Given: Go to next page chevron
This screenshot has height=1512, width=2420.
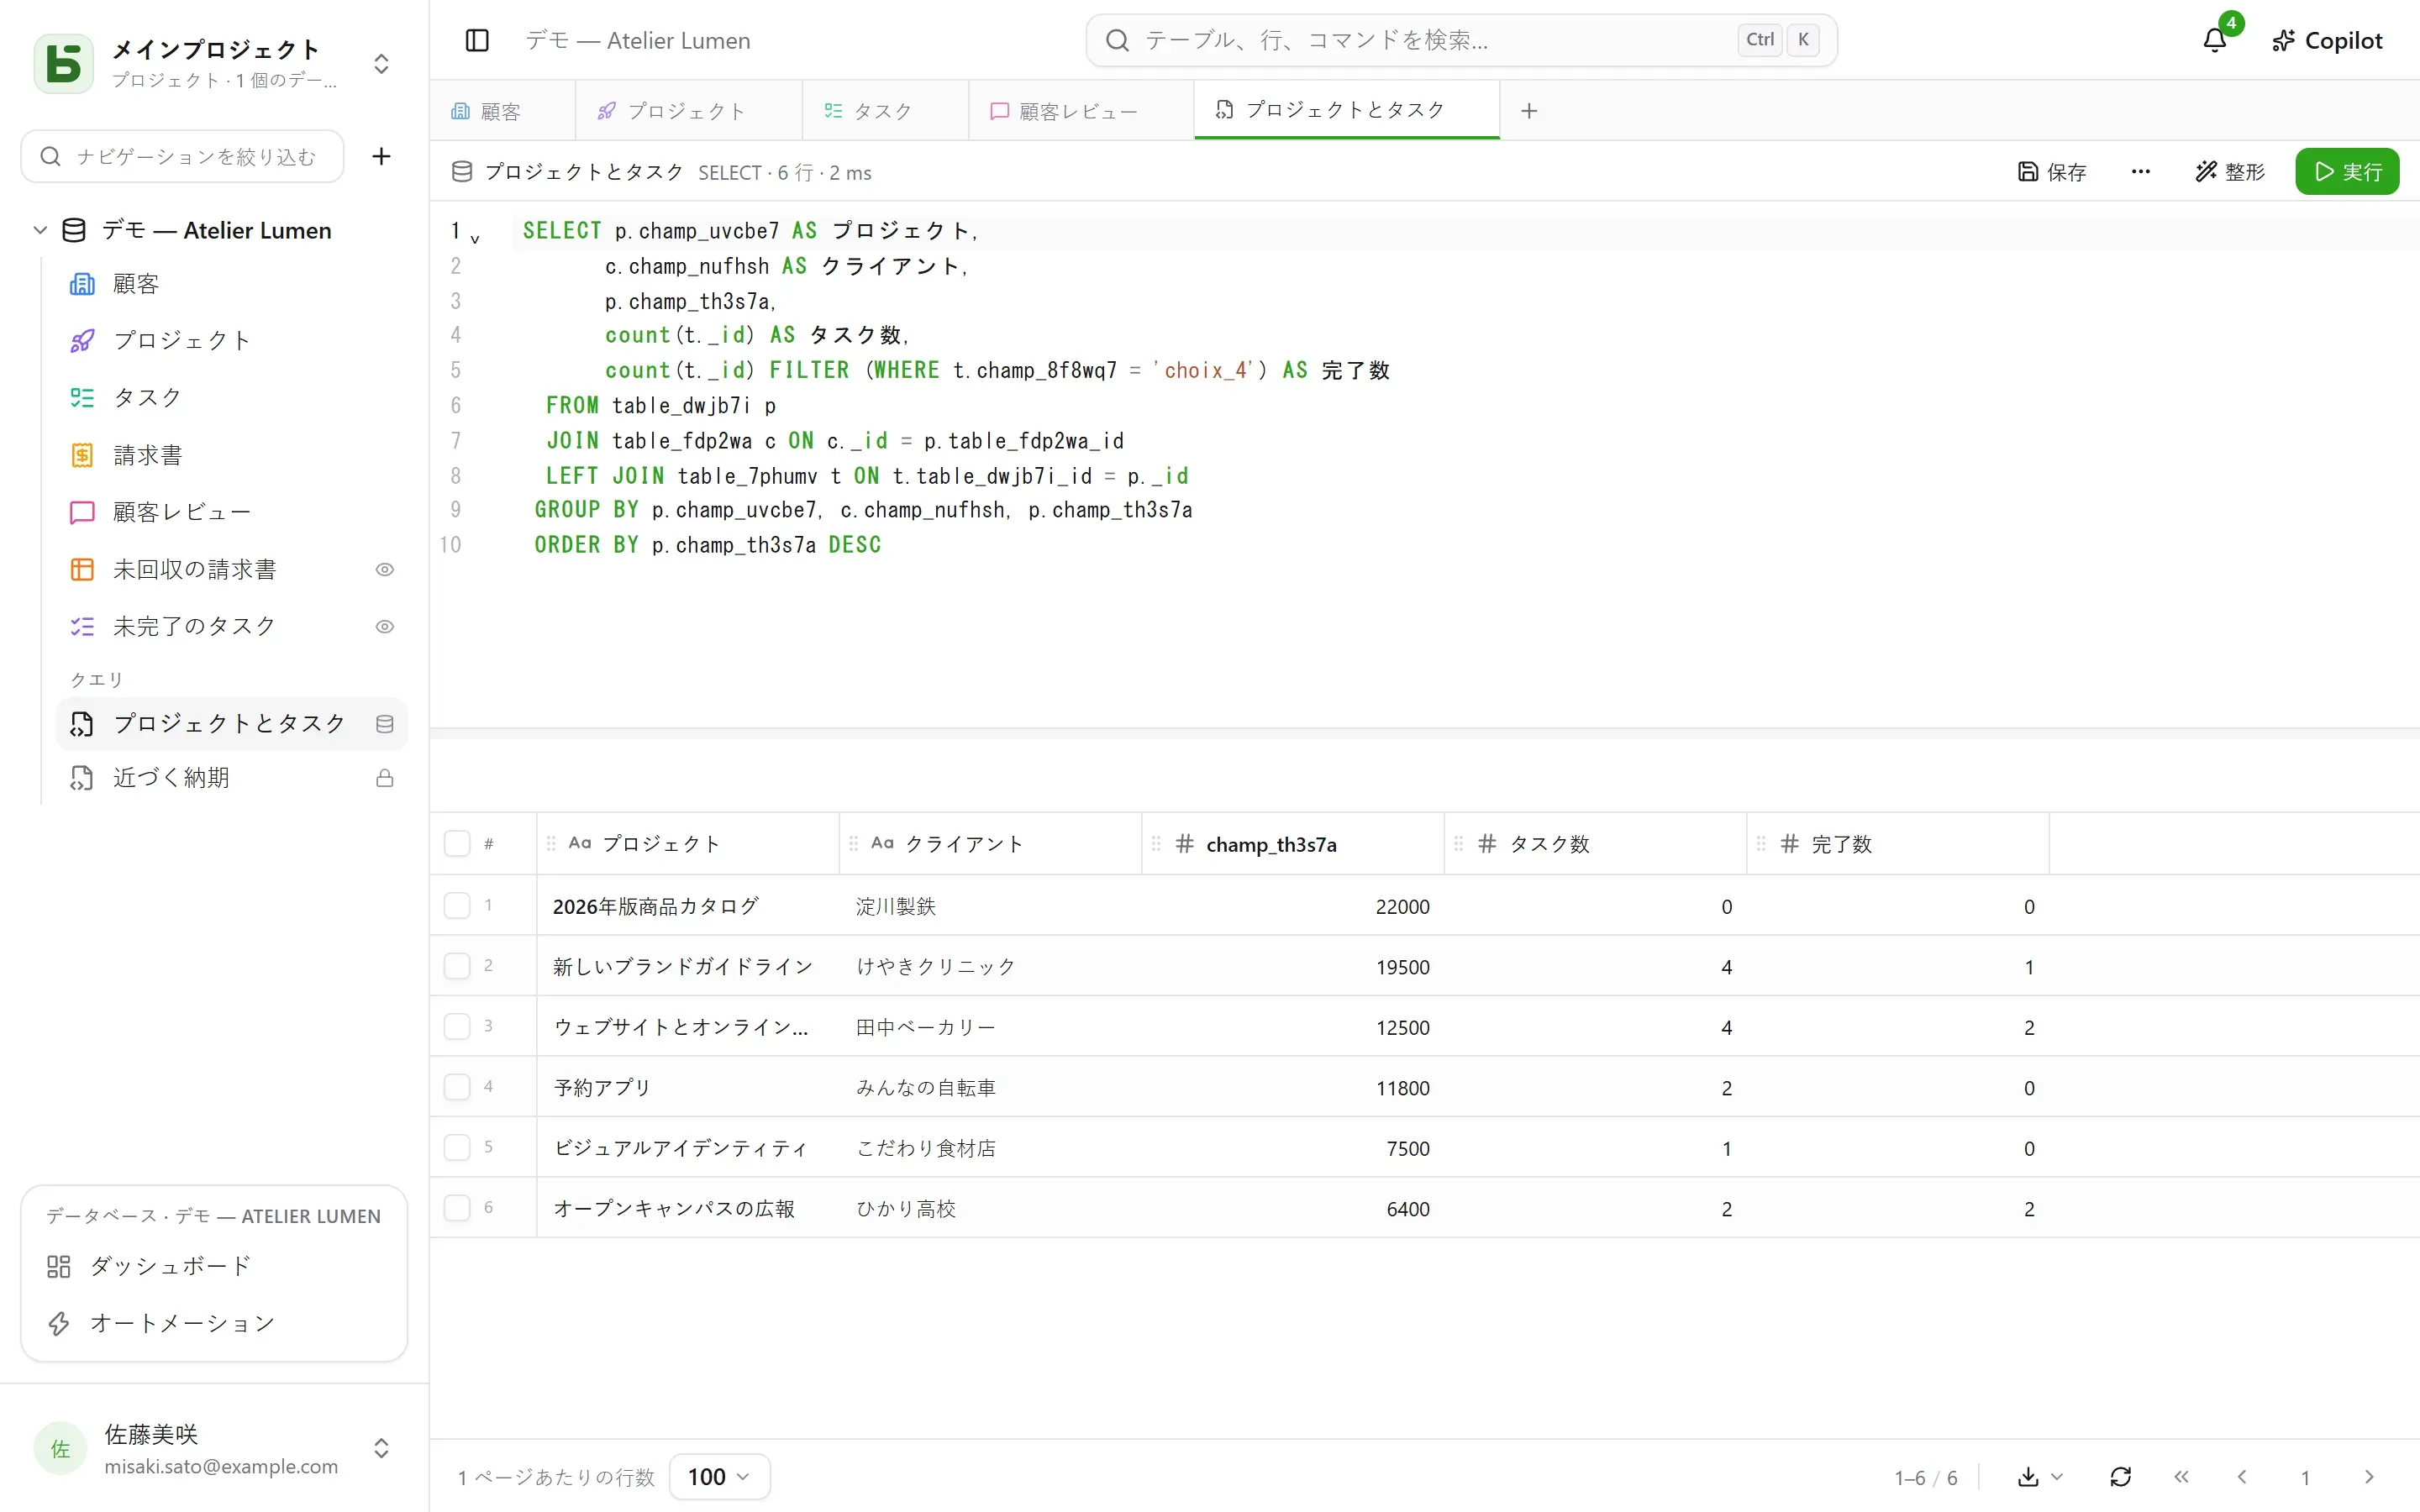Looking at the screenshot, I should (x=2368, y=1477).
